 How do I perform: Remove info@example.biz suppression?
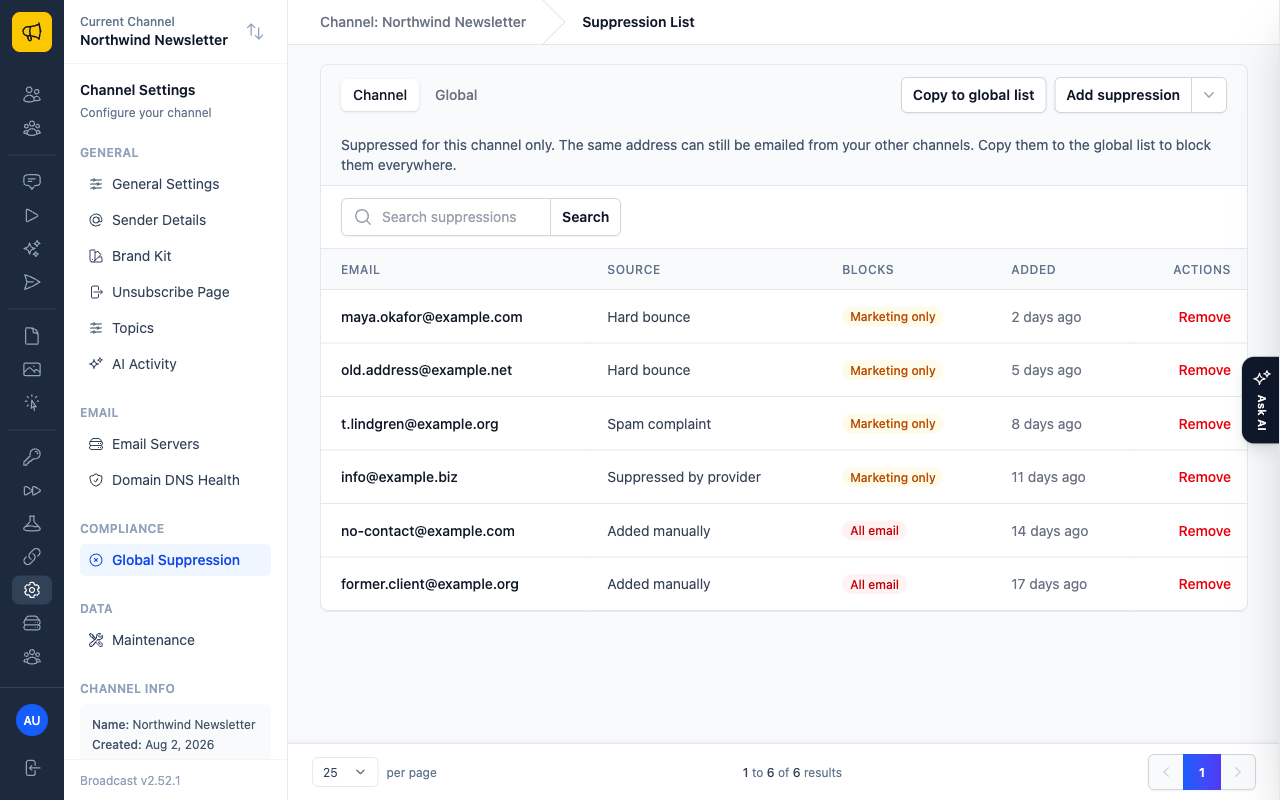[1204, 477]
